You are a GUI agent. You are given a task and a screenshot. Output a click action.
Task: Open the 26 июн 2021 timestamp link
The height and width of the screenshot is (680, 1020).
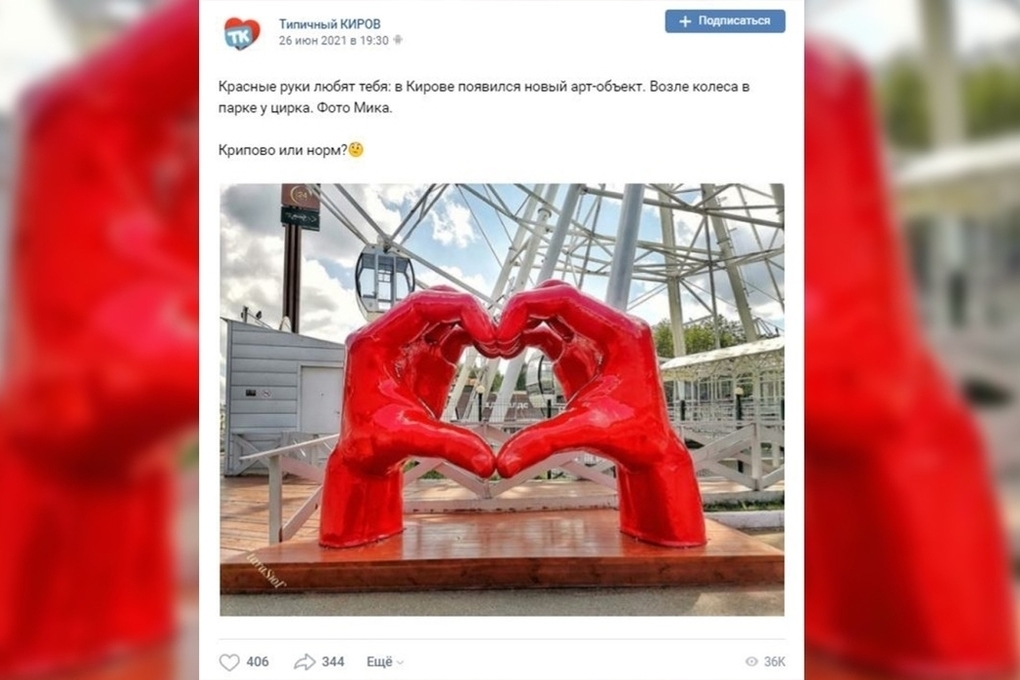(334, 40)
